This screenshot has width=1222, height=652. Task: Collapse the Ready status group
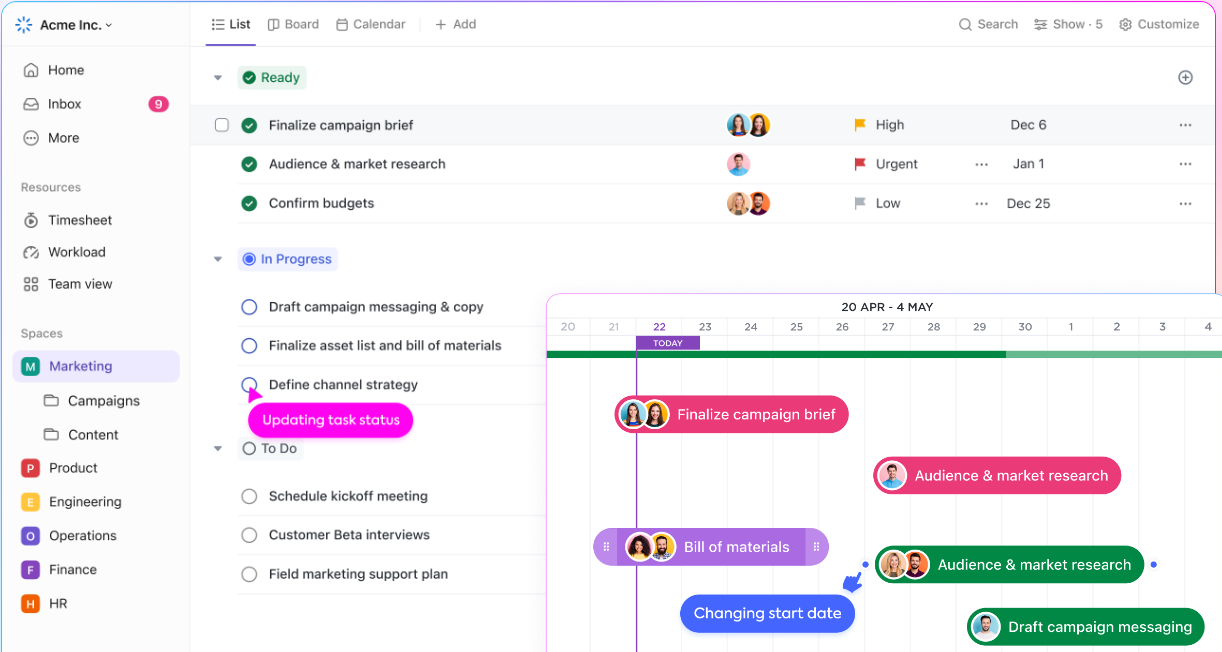click(217, 77)
